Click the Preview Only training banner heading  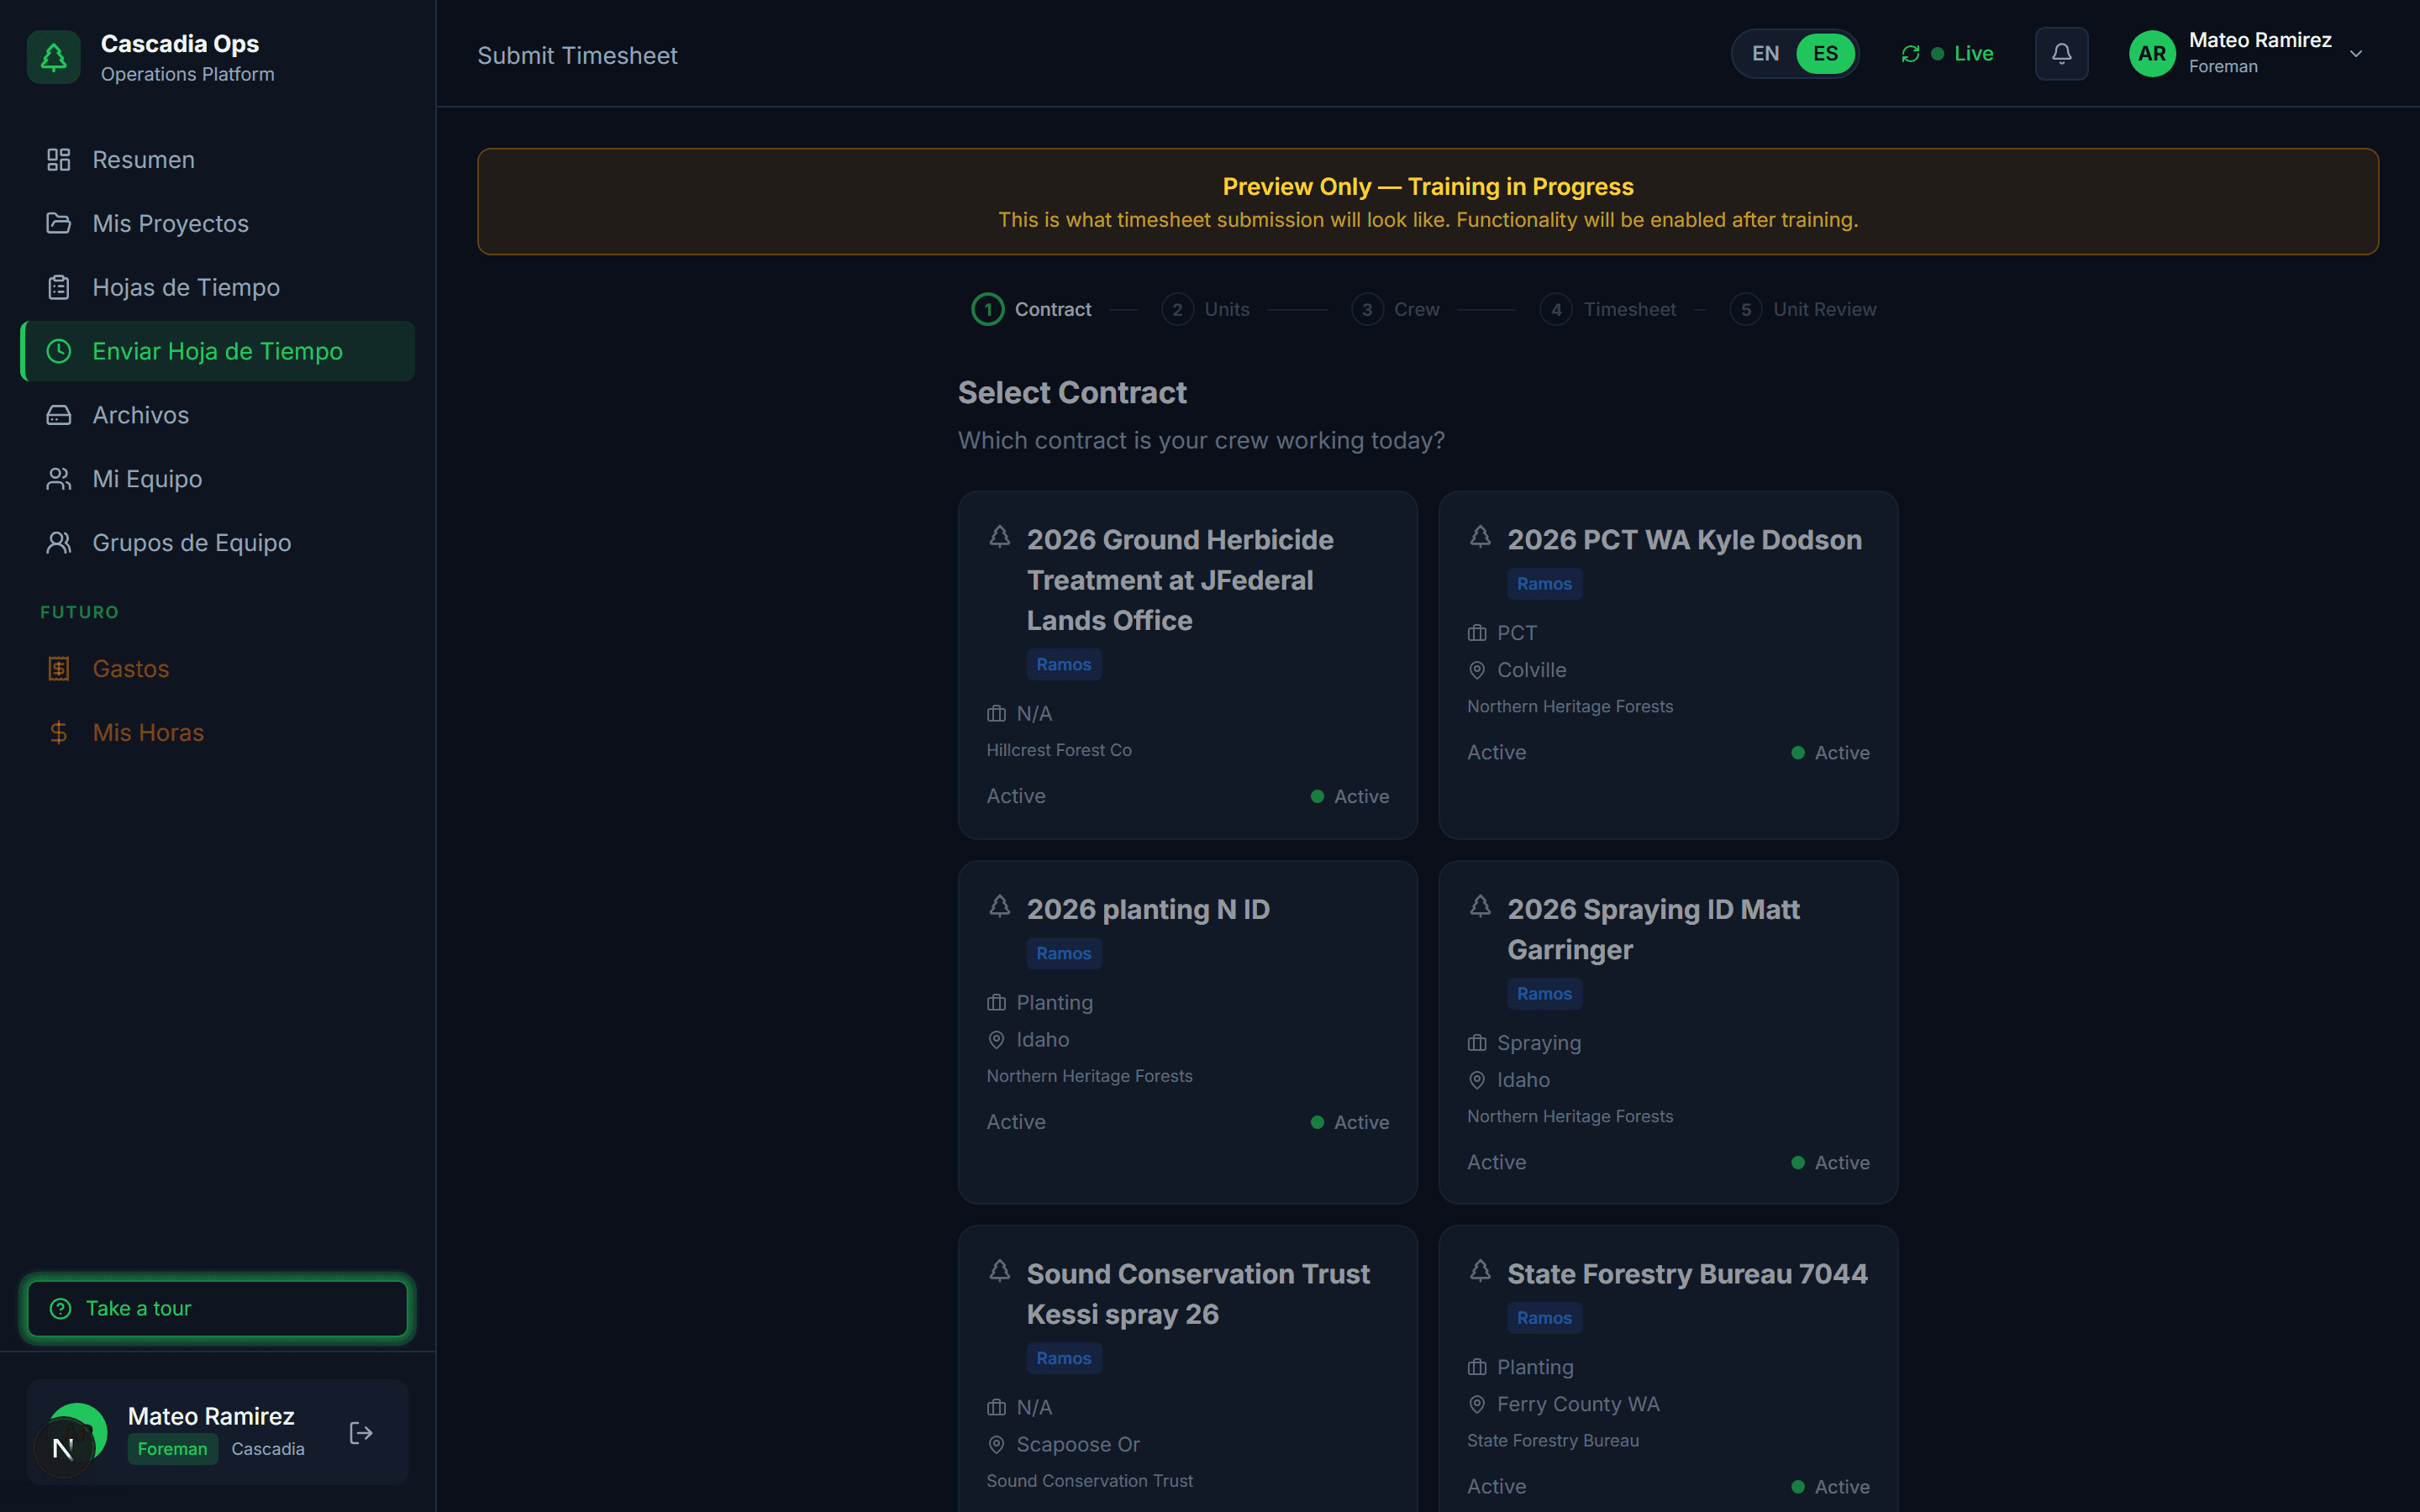point(1428,187)
